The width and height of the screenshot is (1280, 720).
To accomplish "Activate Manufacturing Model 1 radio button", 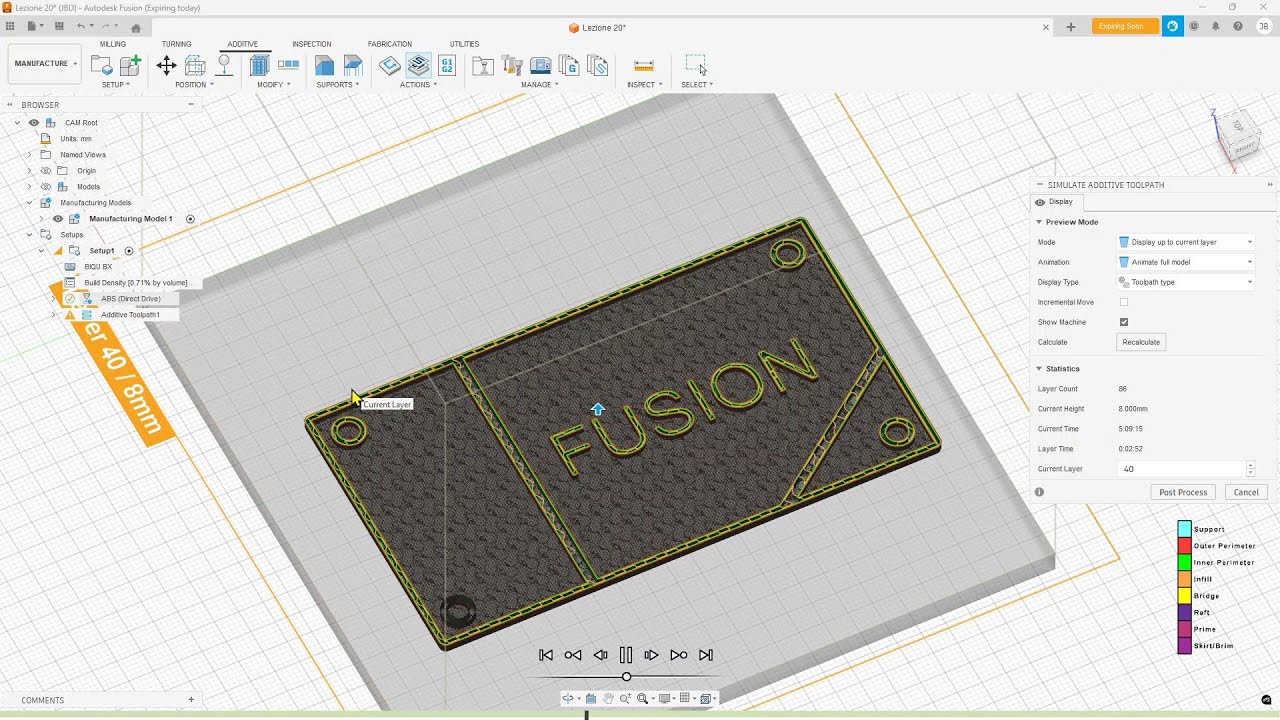I will pyautogui.click(x=190, y=219).
